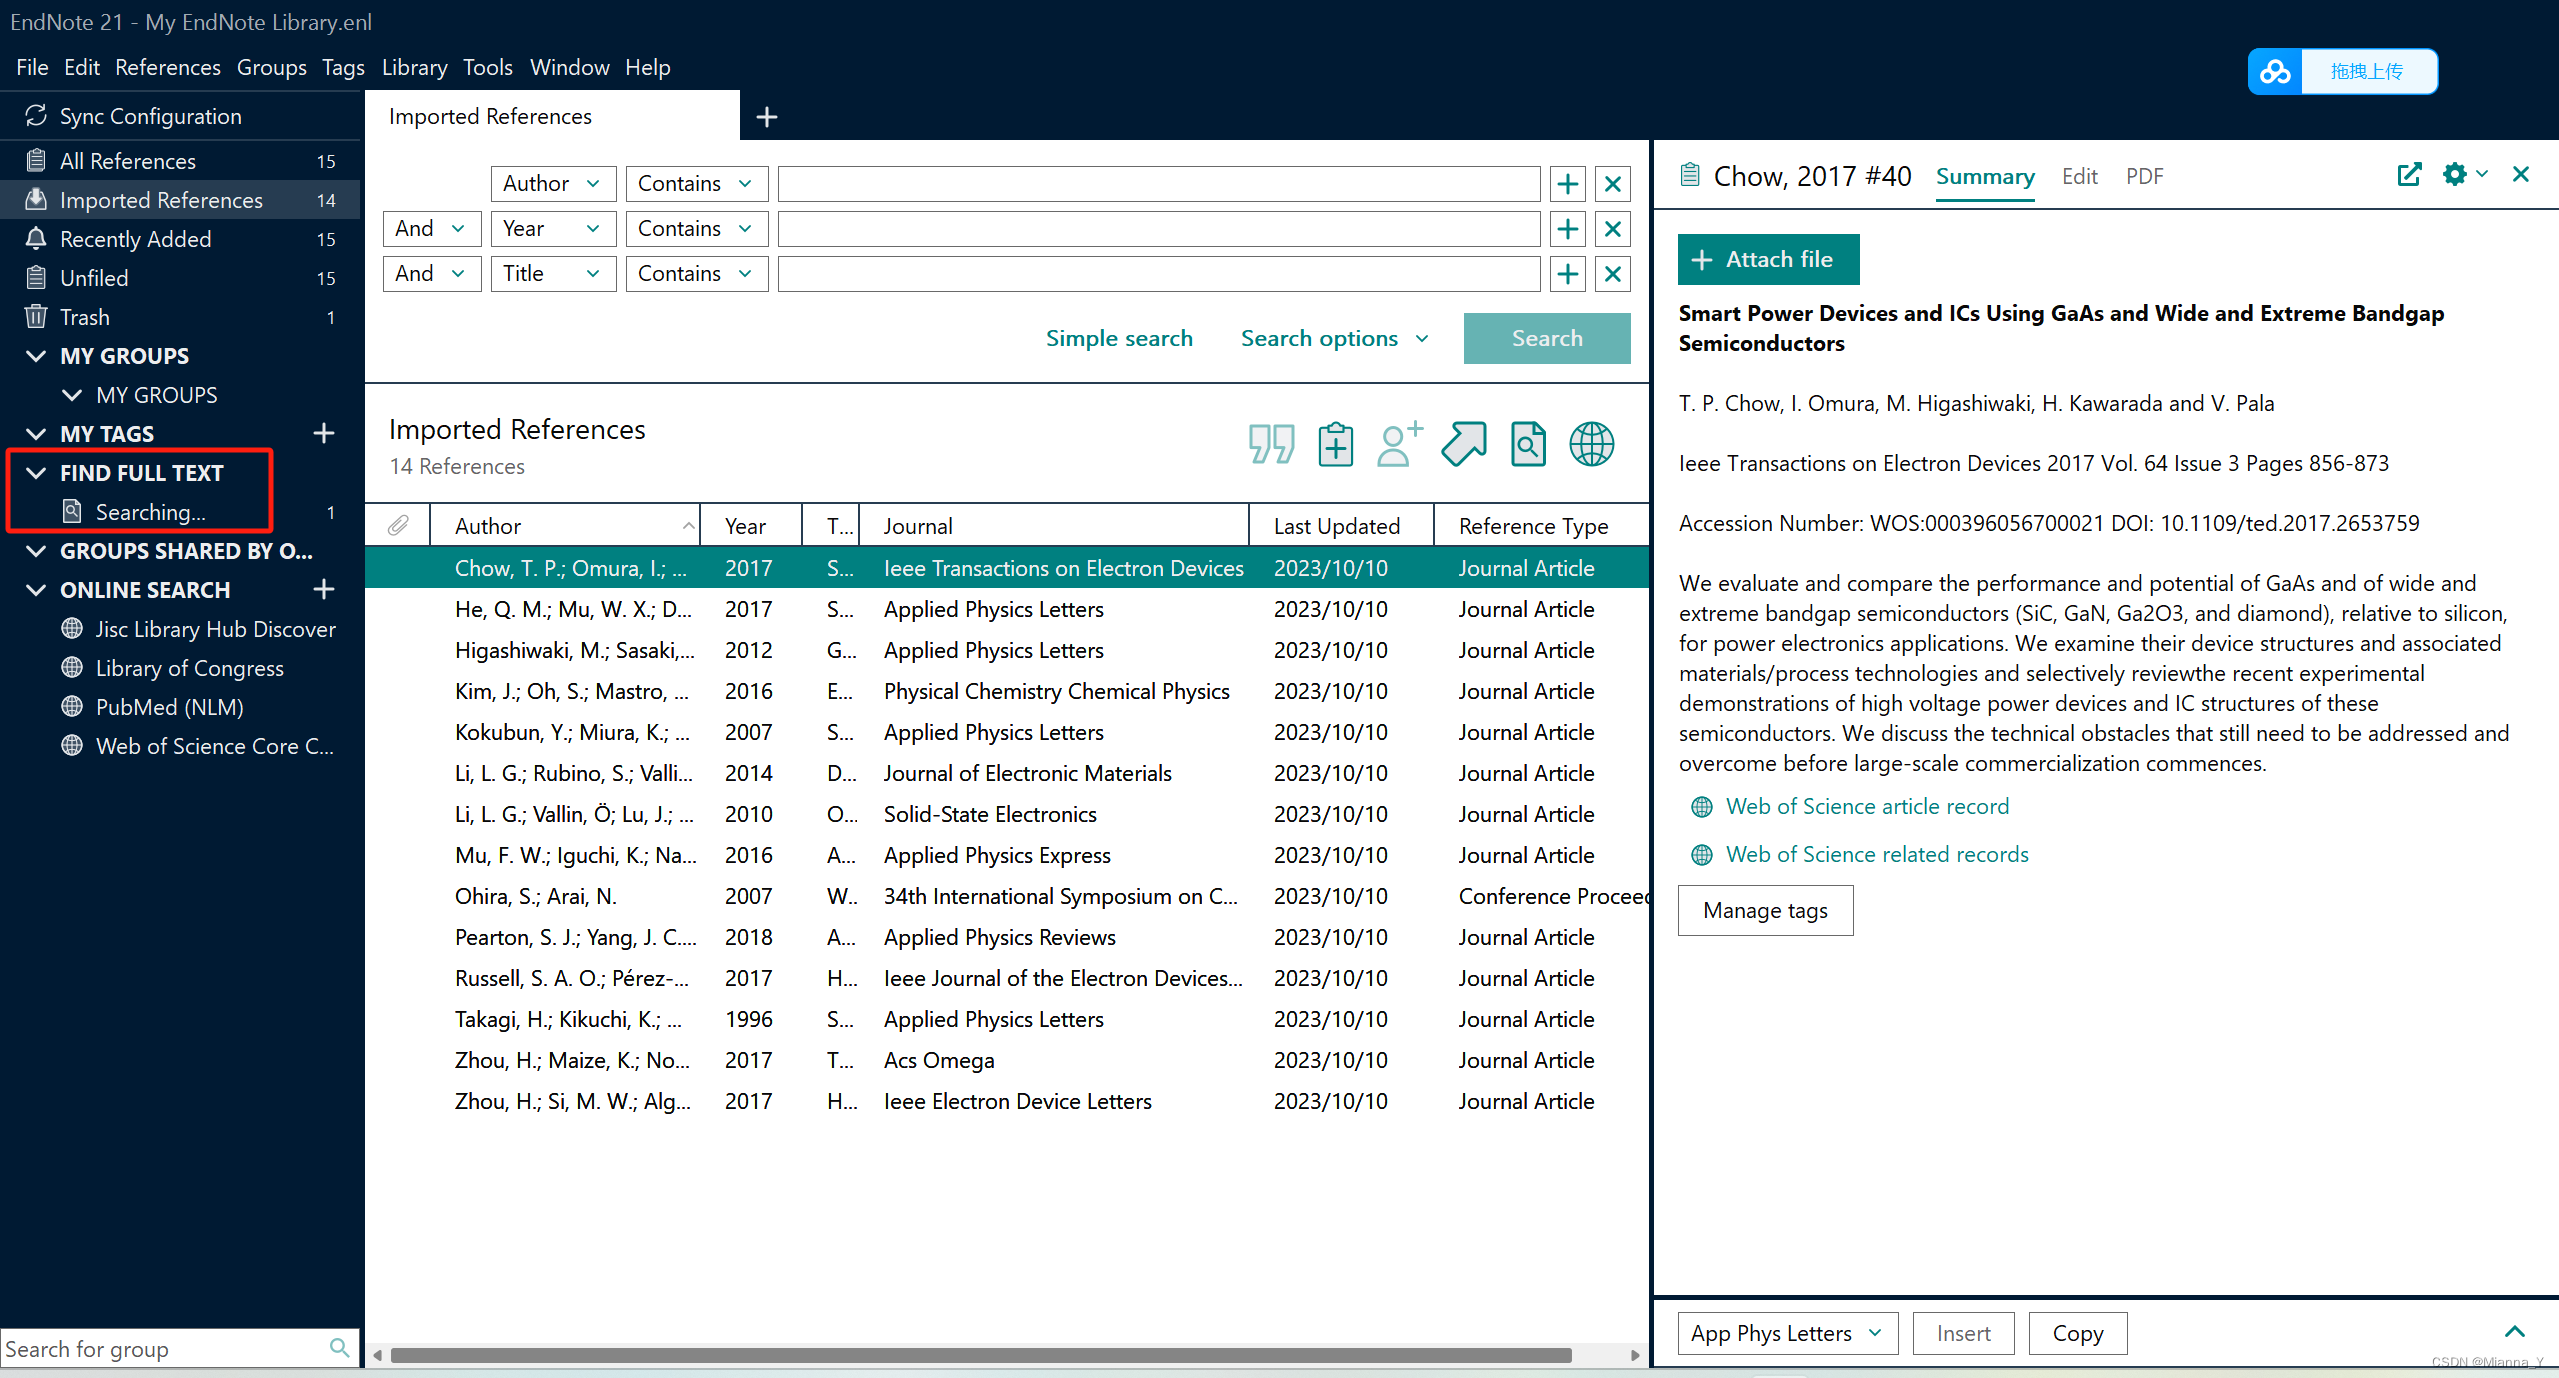Viewport: 2559px width, 1378px height.
Task: Click the Web of Science Core globe icon
Action: (71, 745)
